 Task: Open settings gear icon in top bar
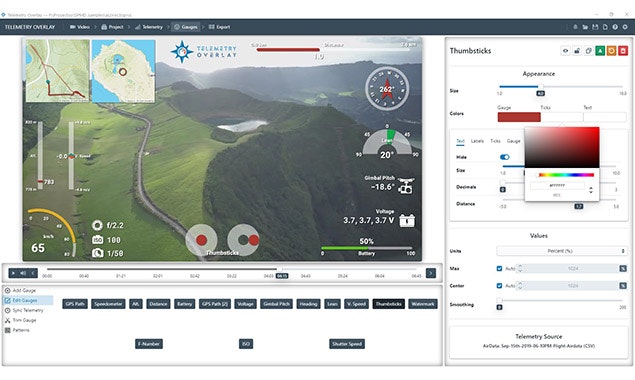[x=625, y=27]
